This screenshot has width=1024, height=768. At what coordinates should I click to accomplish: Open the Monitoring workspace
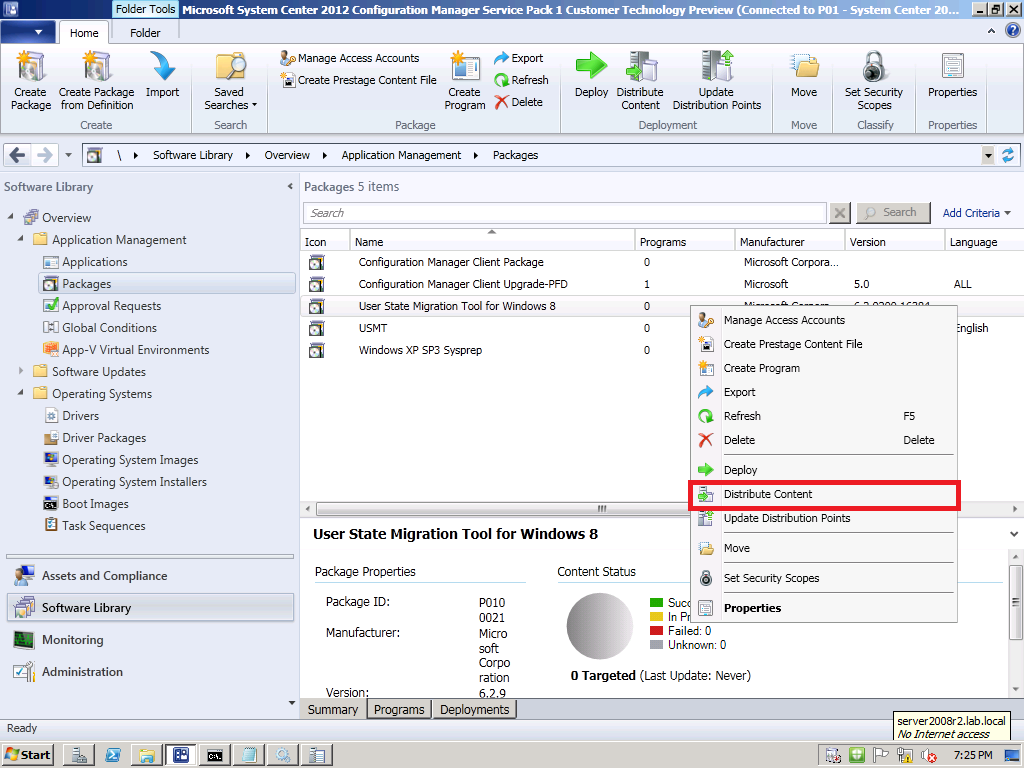click(150, 640)
